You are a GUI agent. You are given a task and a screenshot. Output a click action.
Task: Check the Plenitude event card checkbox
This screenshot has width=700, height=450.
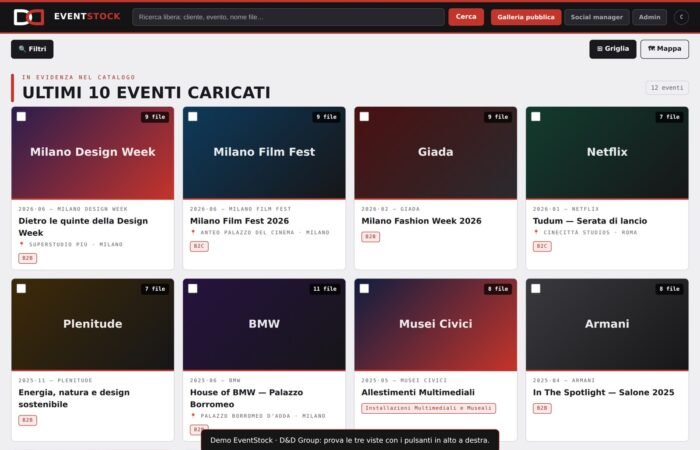click(21, 288)
